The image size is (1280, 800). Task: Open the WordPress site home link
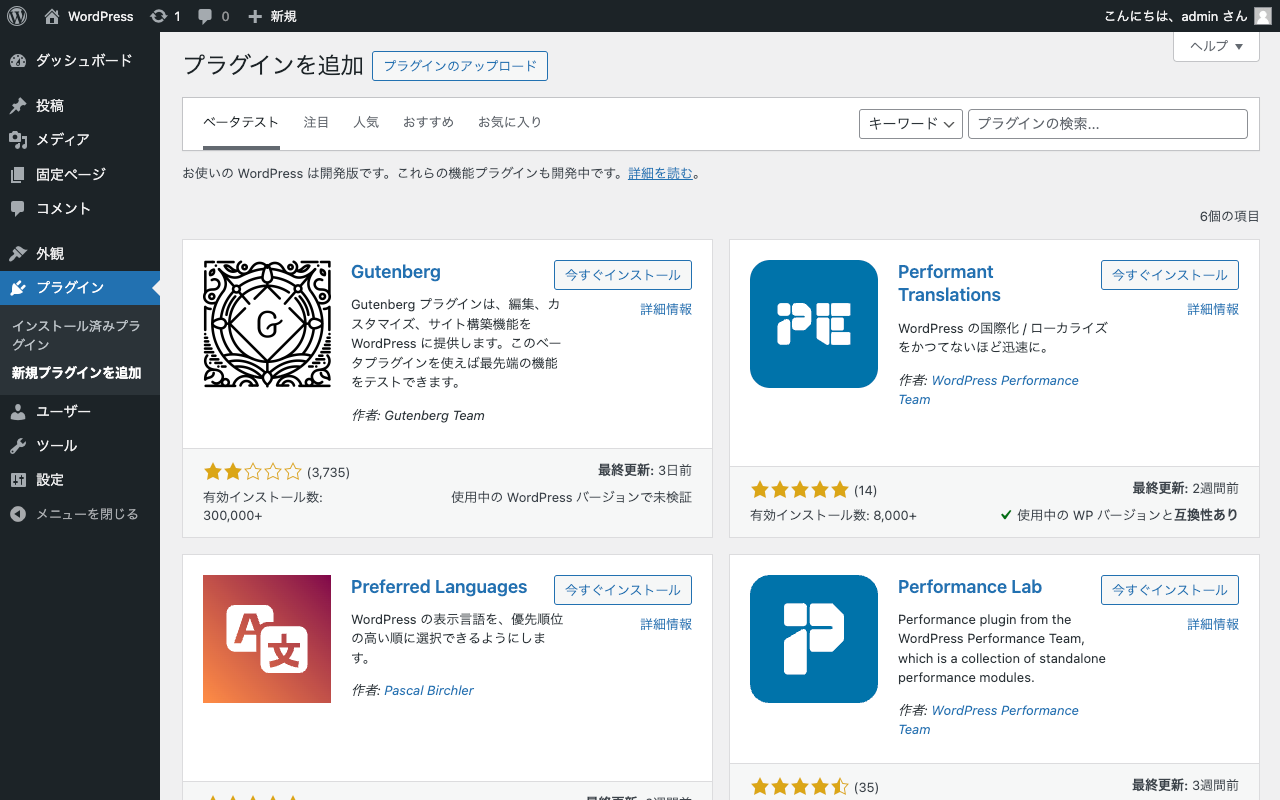[x=89, y=16]
